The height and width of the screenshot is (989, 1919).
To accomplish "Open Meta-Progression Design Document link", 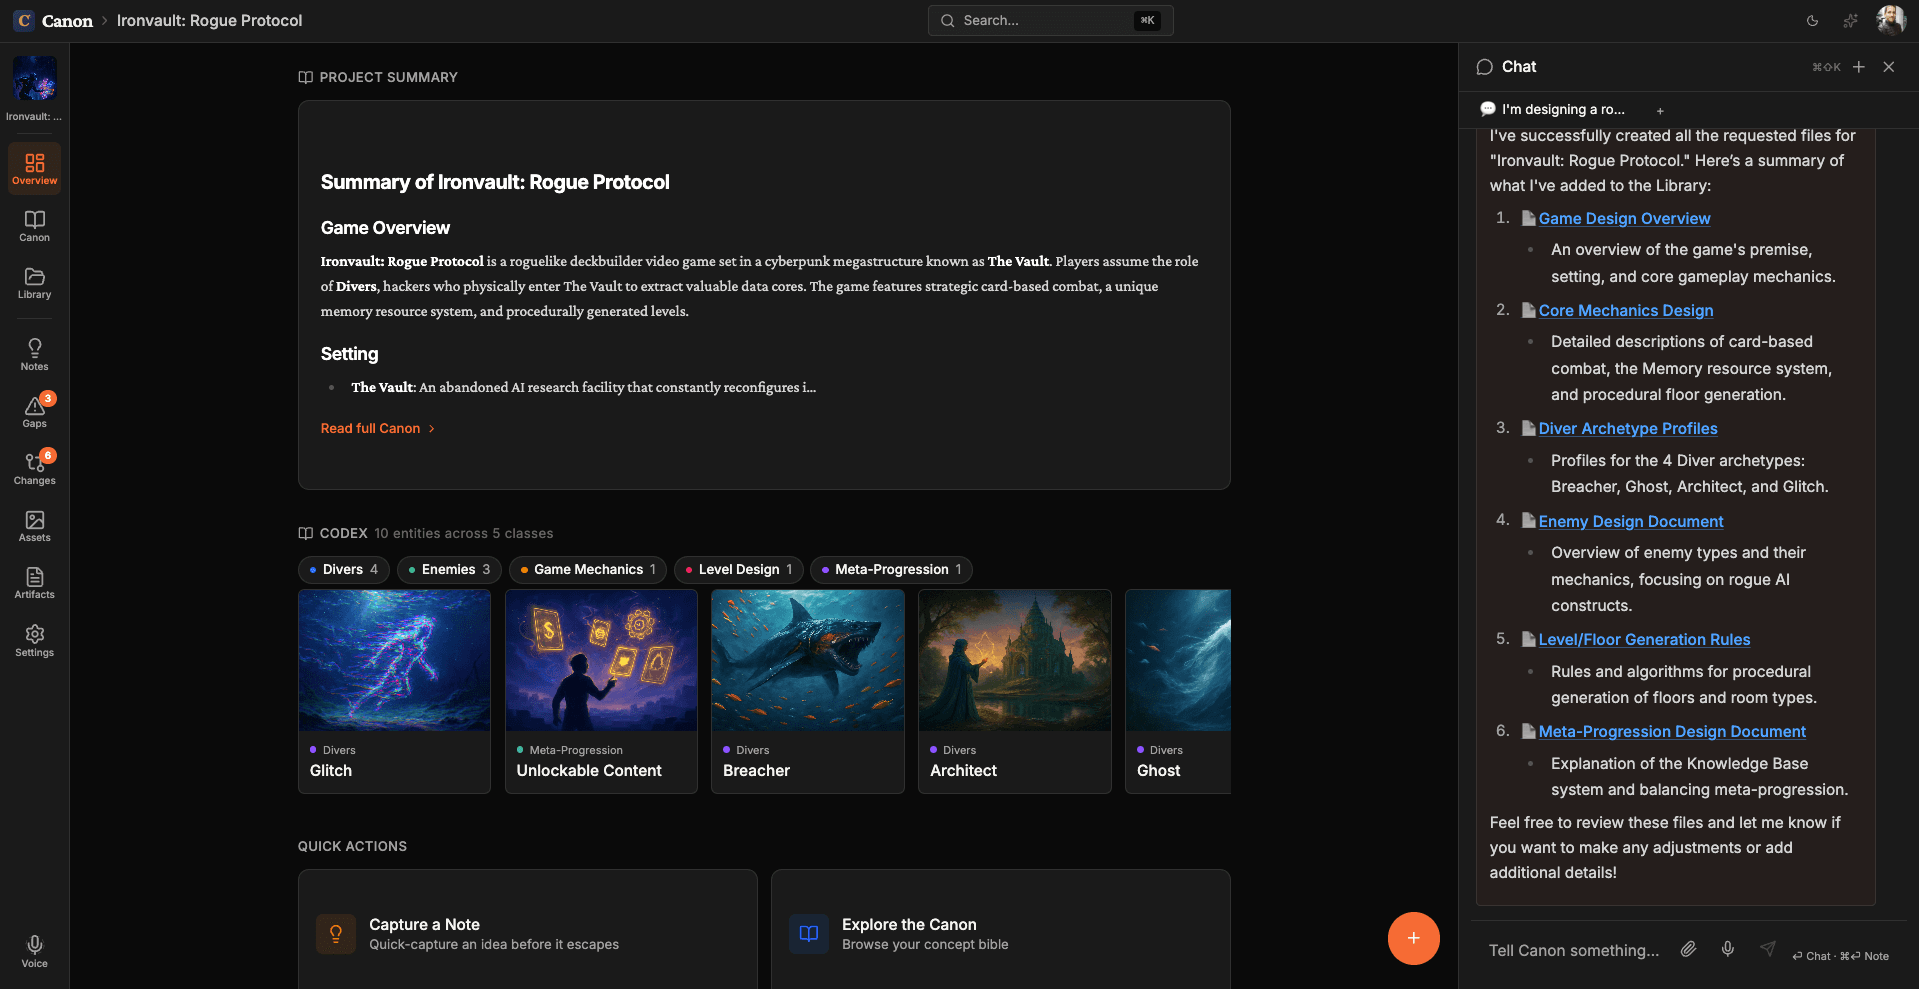I will (x=1672, y=731).
